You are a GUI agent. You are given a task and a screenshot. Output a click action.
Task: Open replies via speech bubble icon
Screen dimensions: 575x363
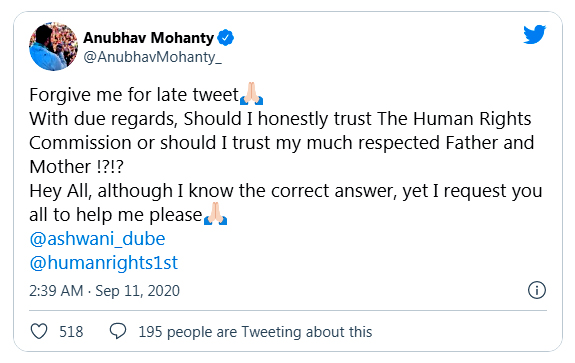tap(118, 331)
